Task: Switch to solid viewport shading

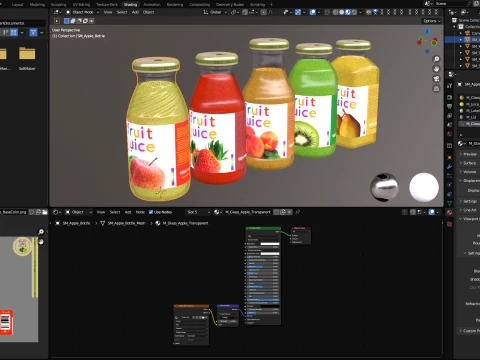Action: (x=342, y=12)
